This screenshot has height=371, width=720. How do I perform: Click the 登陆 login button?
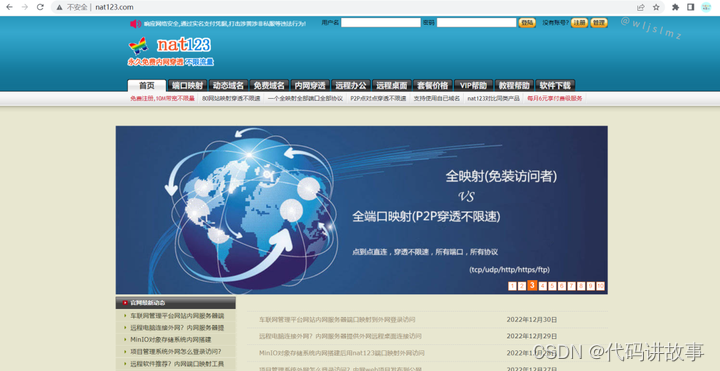(x=527, y=22)
